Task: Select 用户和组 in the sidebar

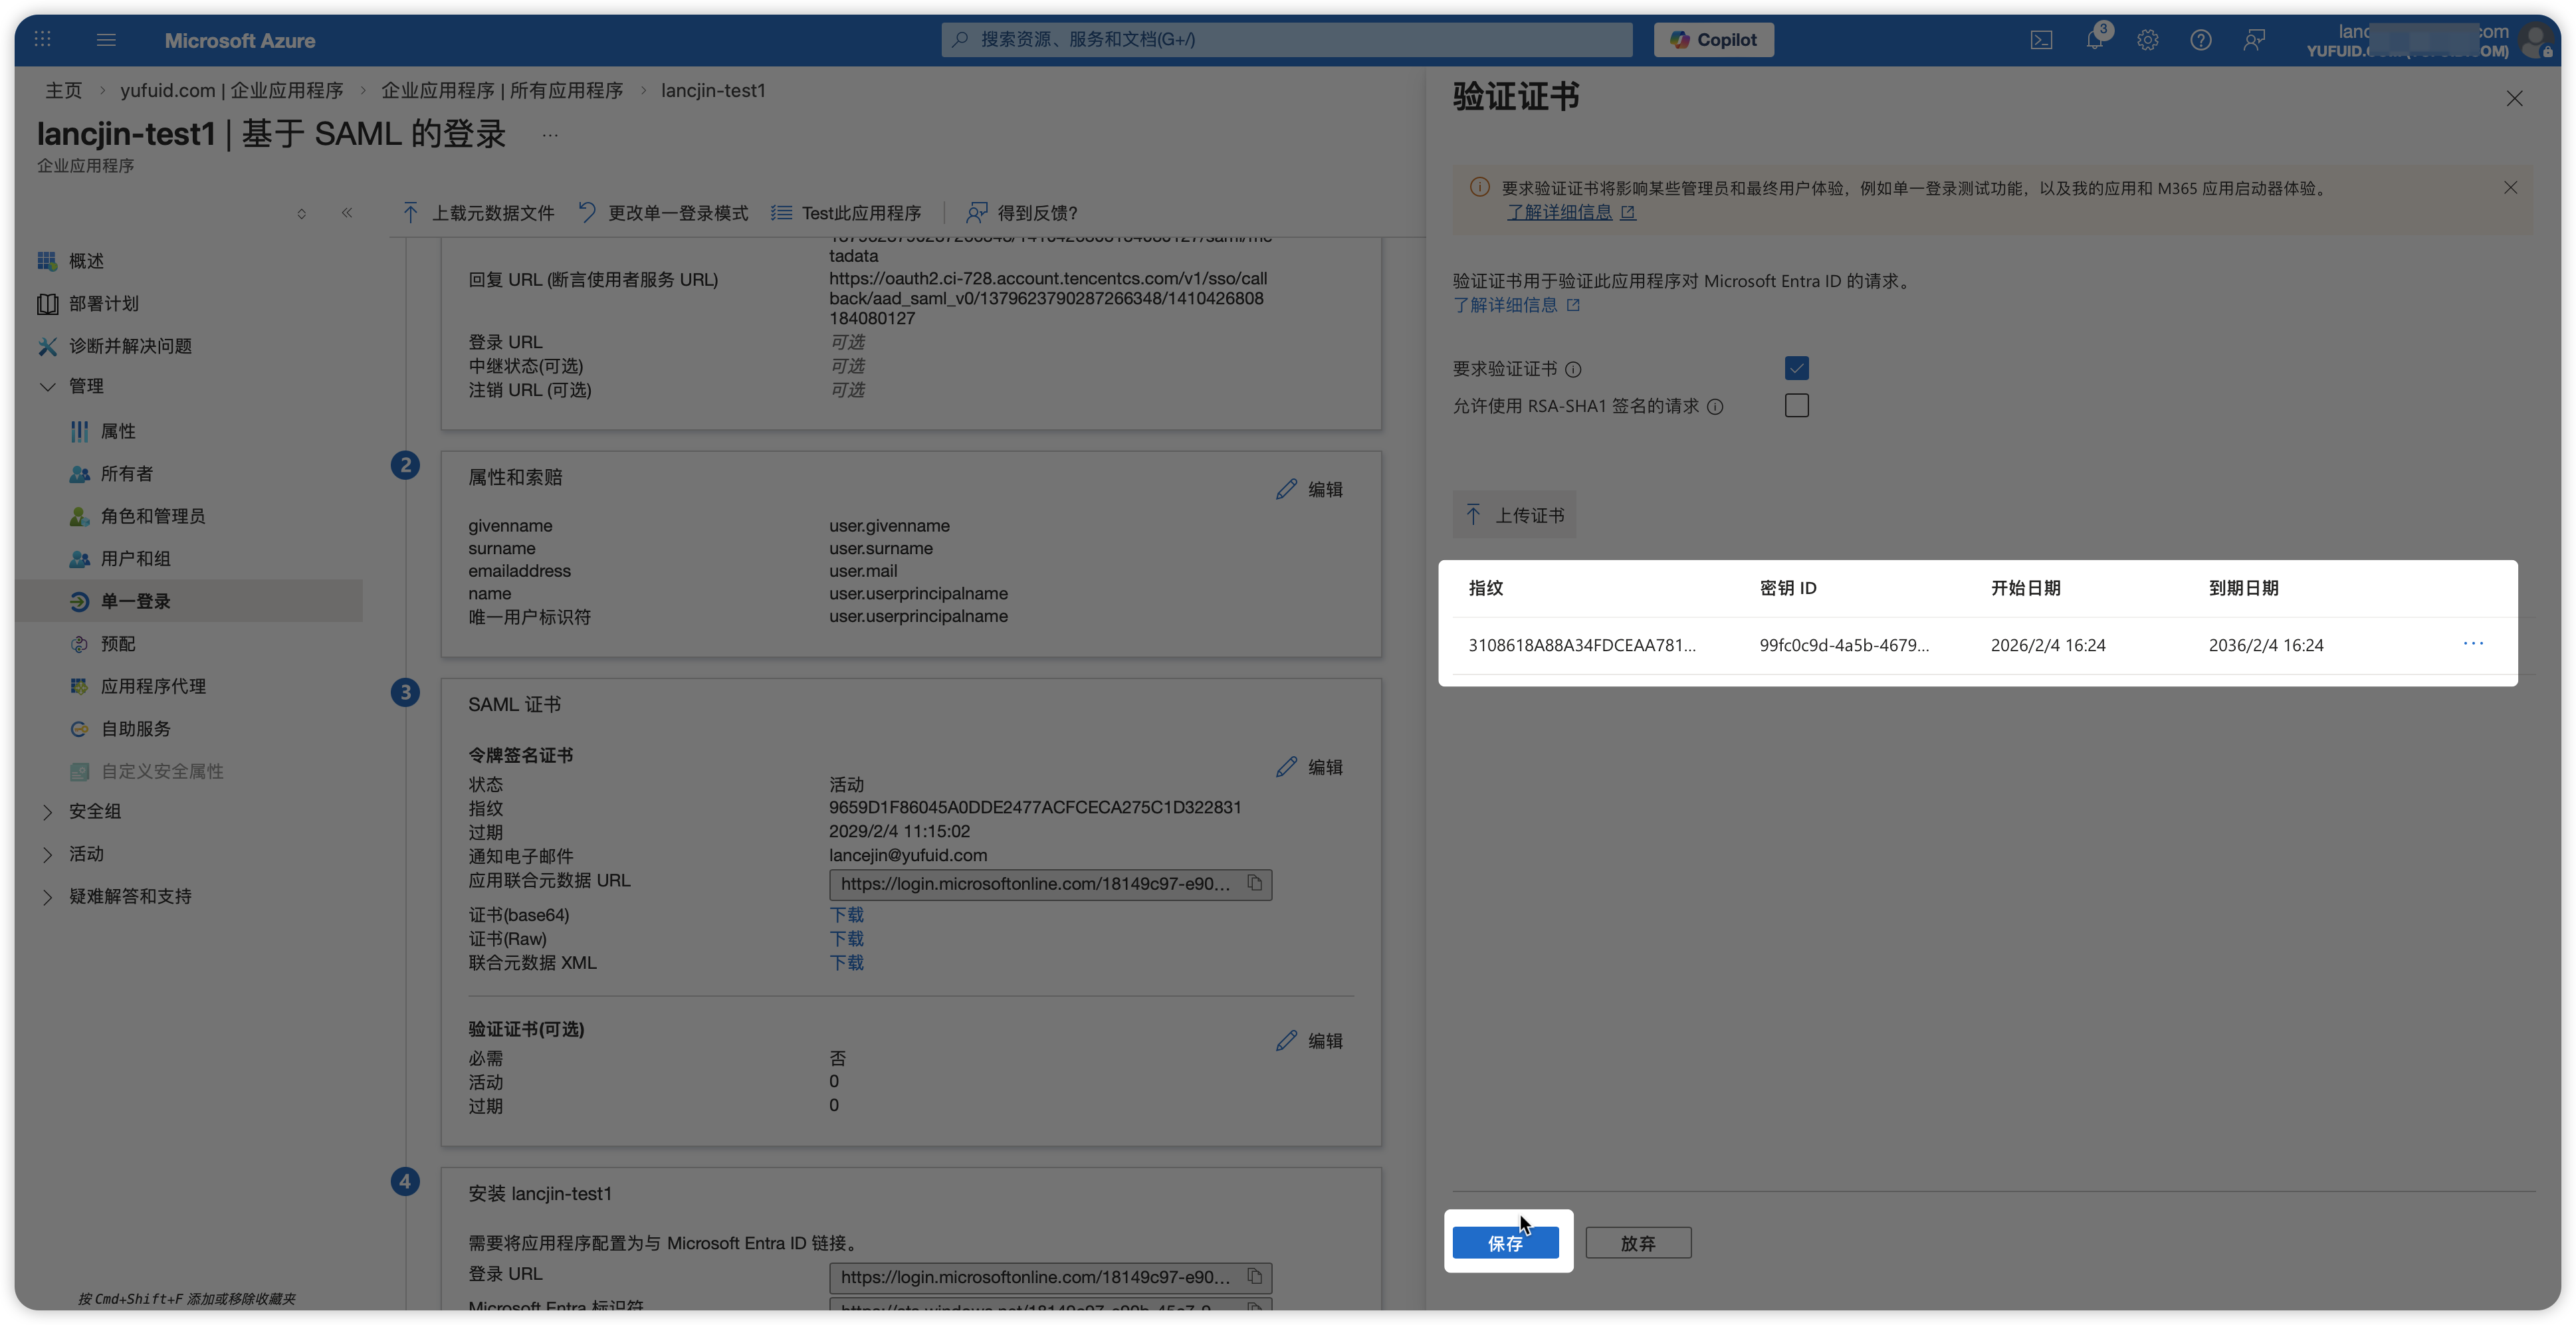Action: (135, 559)
